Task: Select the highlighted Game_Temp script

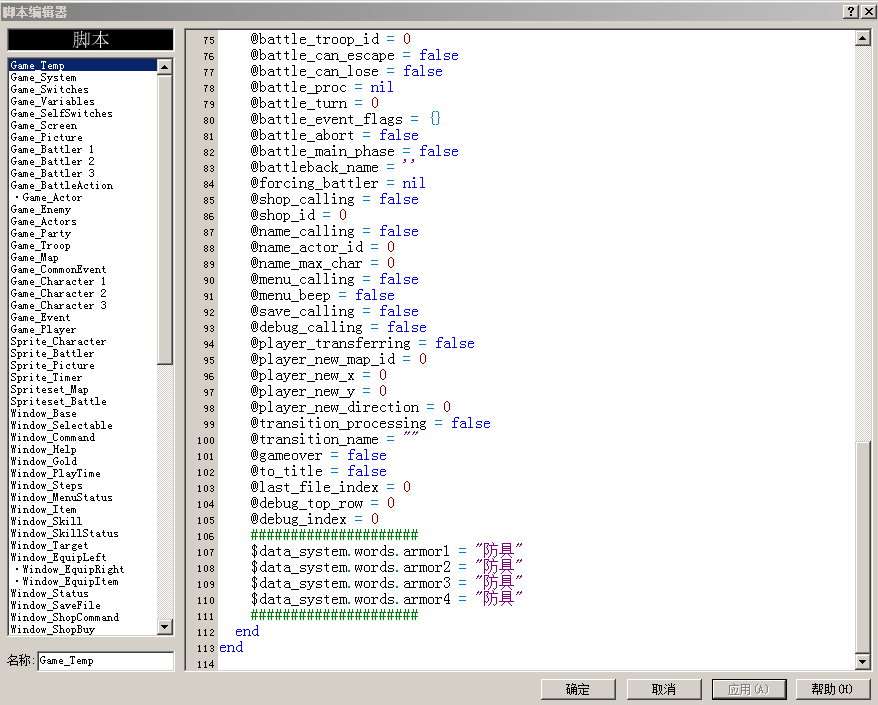Action: [x=83, y=66]
